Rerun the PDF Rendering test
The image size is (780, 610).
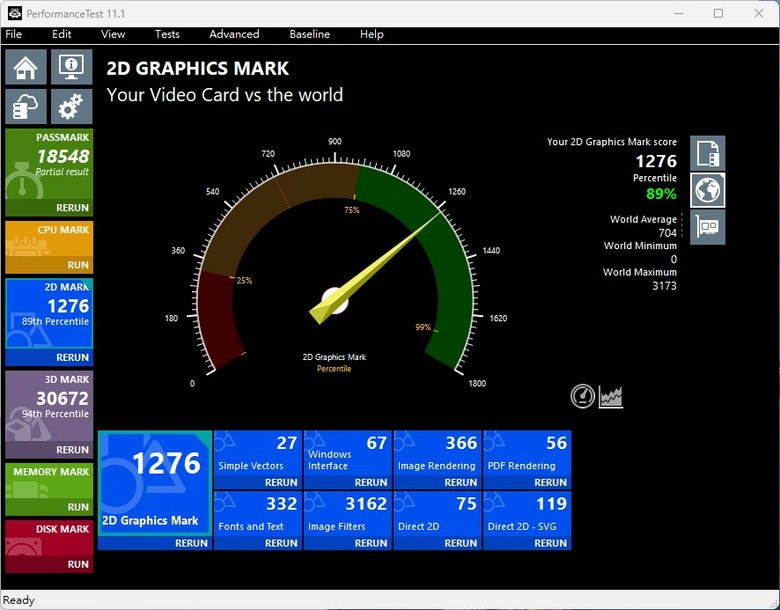coord(550,483)
